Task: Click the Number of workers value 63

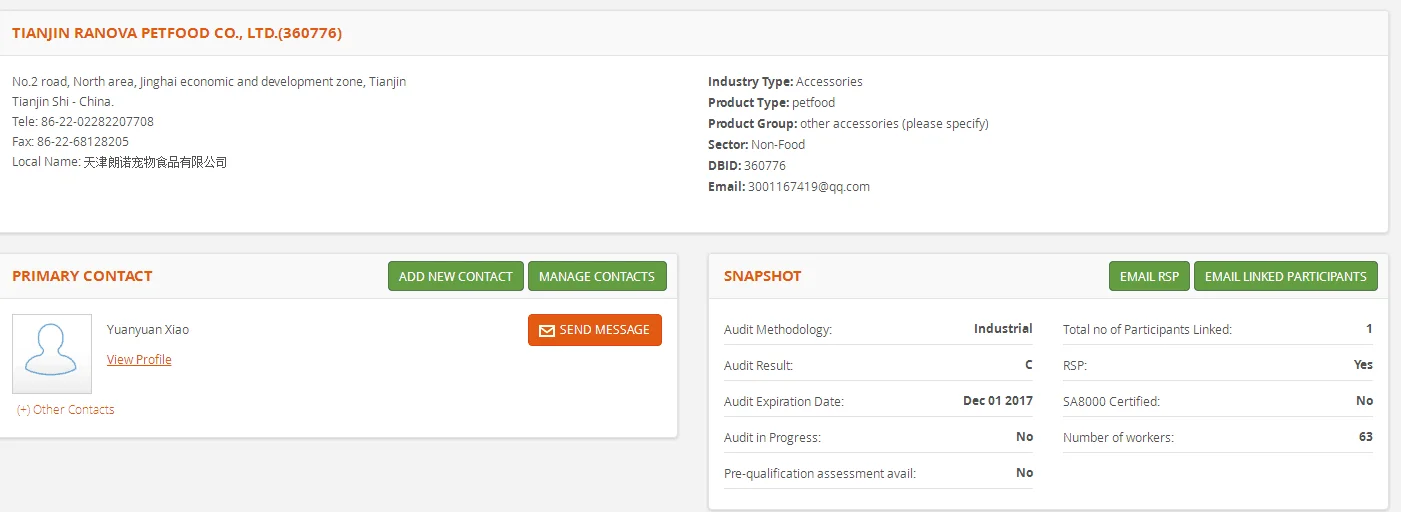Action: pos(1365,437)
